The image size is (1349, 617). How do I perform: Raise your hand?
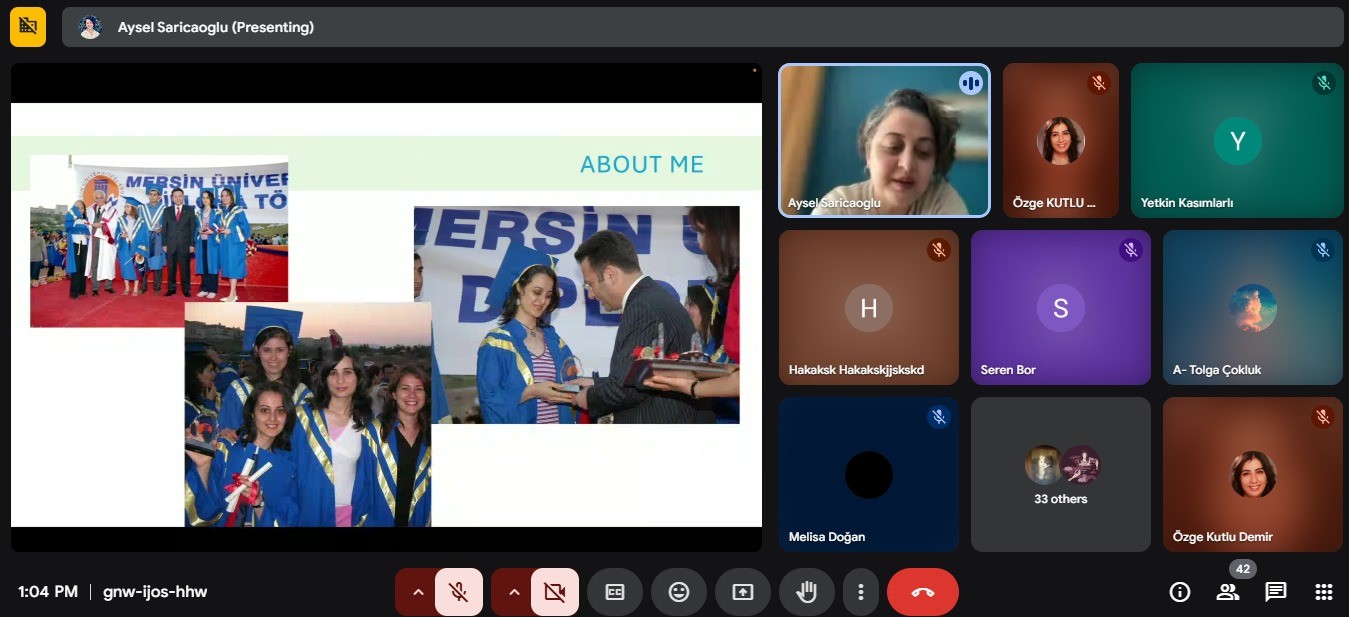coord(806,592)
